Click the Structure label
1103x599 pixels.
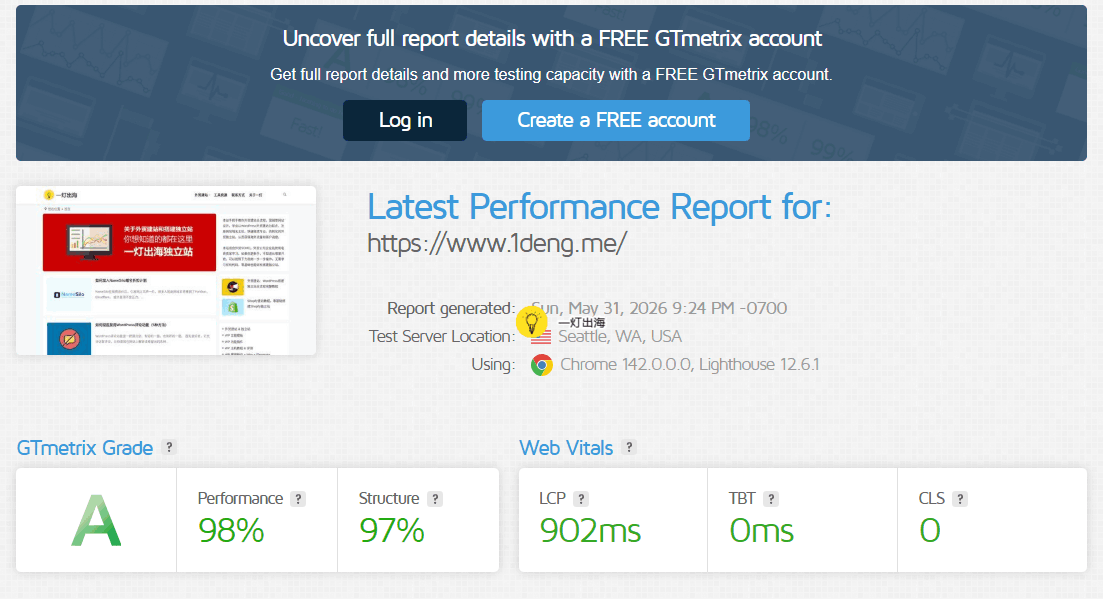[x=388, y=498]
